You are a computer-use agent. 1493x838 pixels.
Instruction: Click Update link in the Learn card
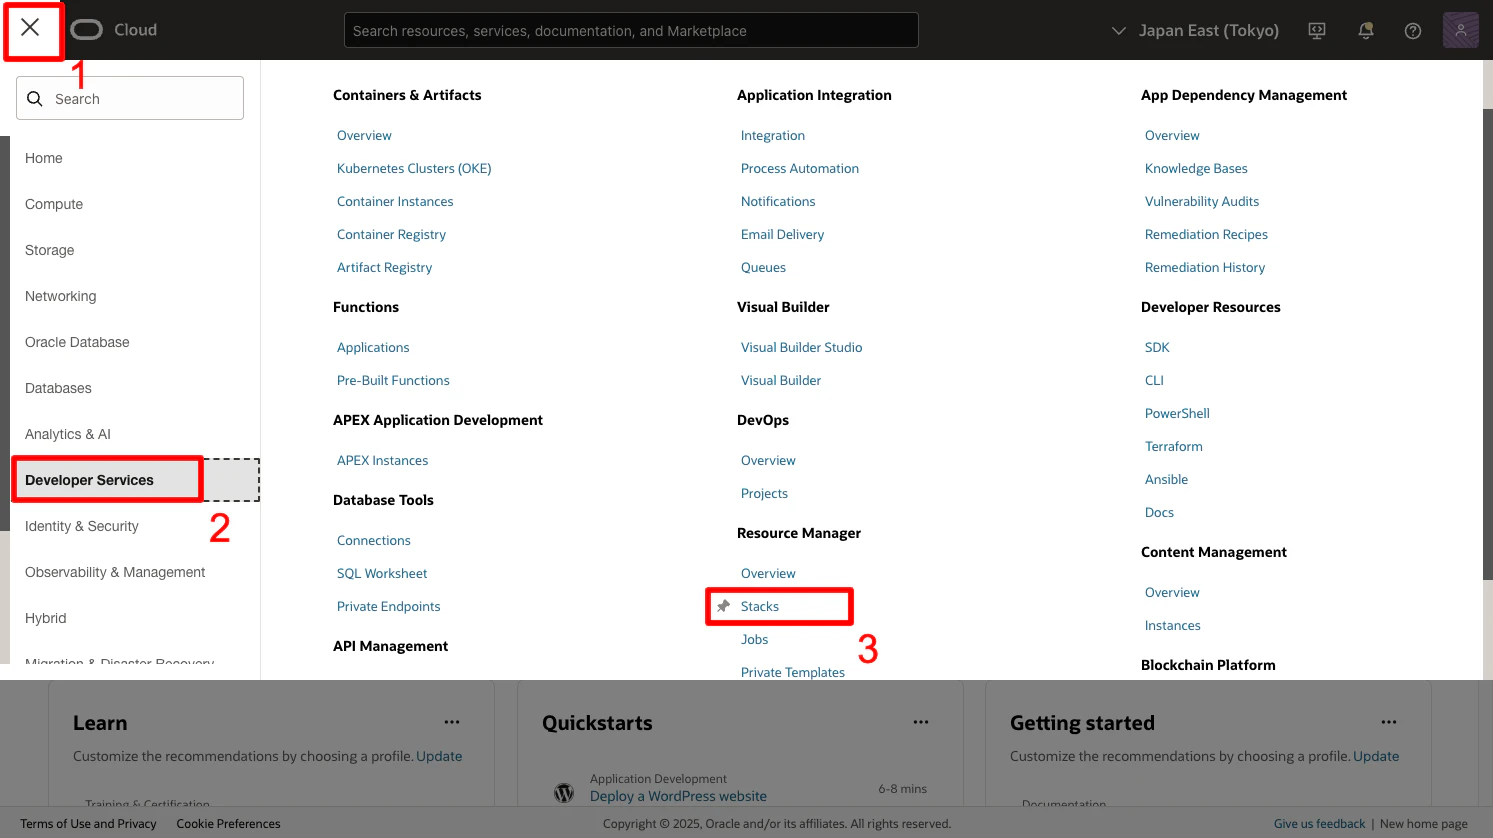[439, 756]
